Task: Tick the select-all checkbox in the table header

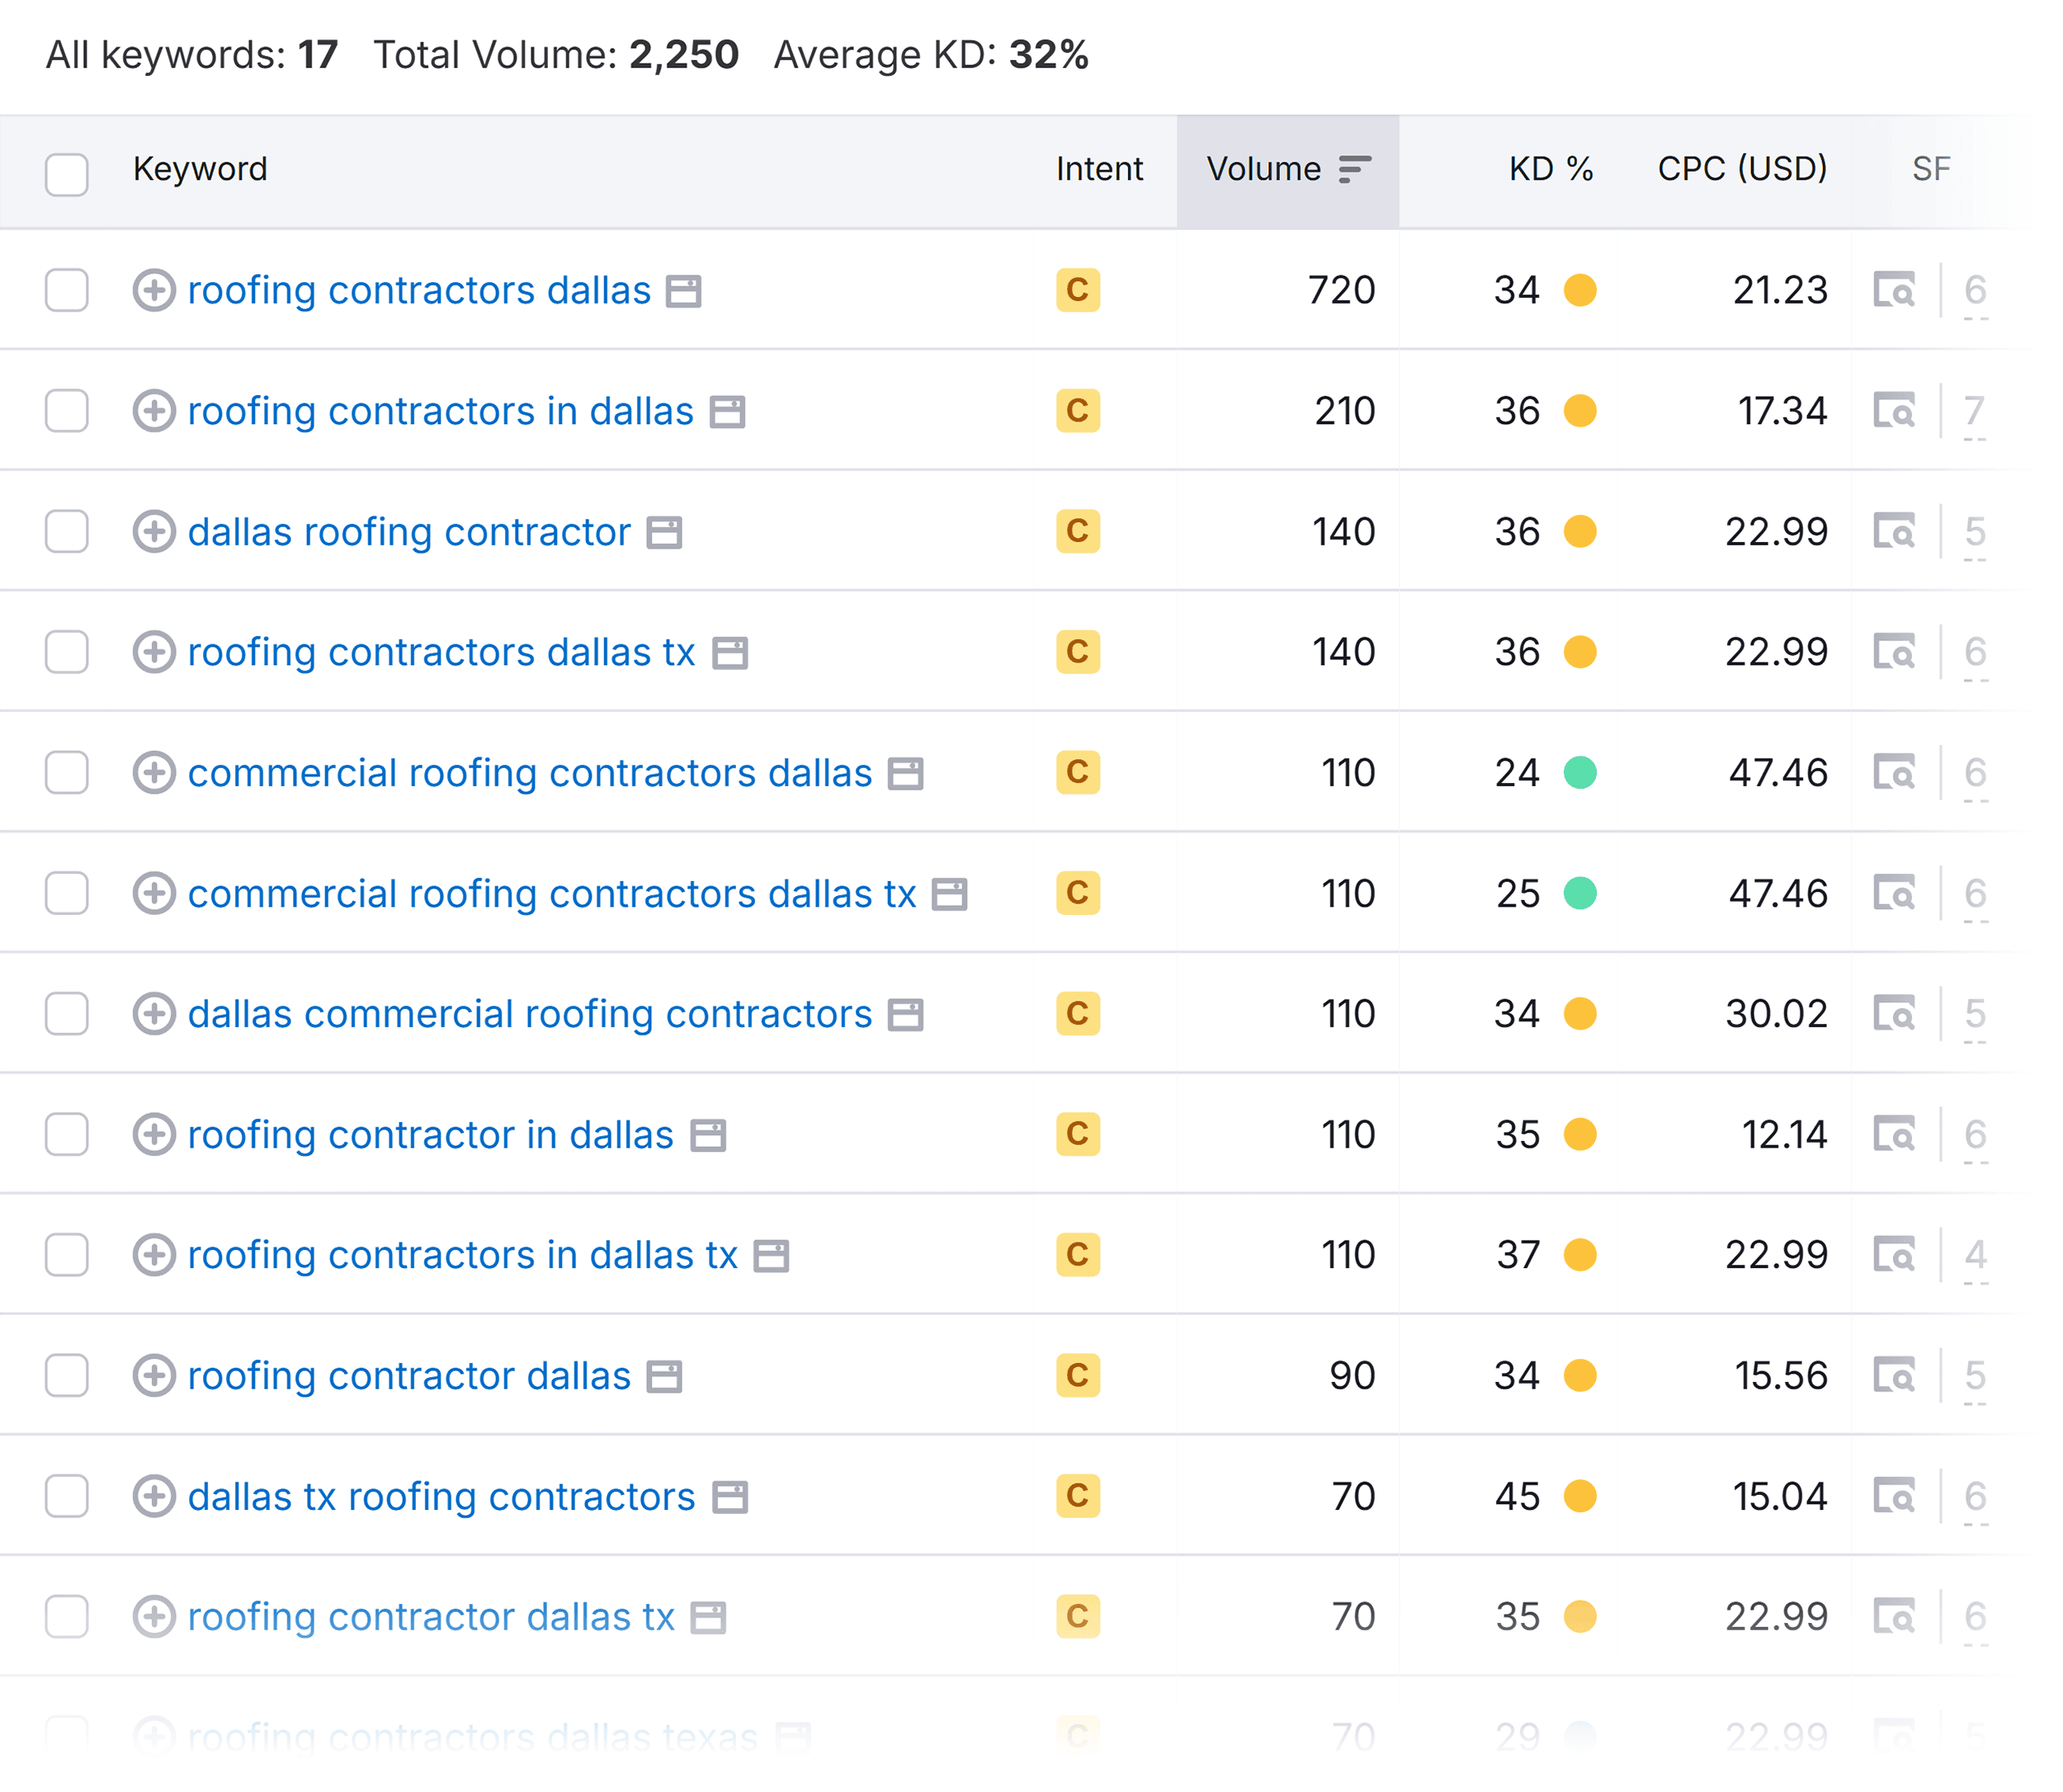Action: [67, 174]
